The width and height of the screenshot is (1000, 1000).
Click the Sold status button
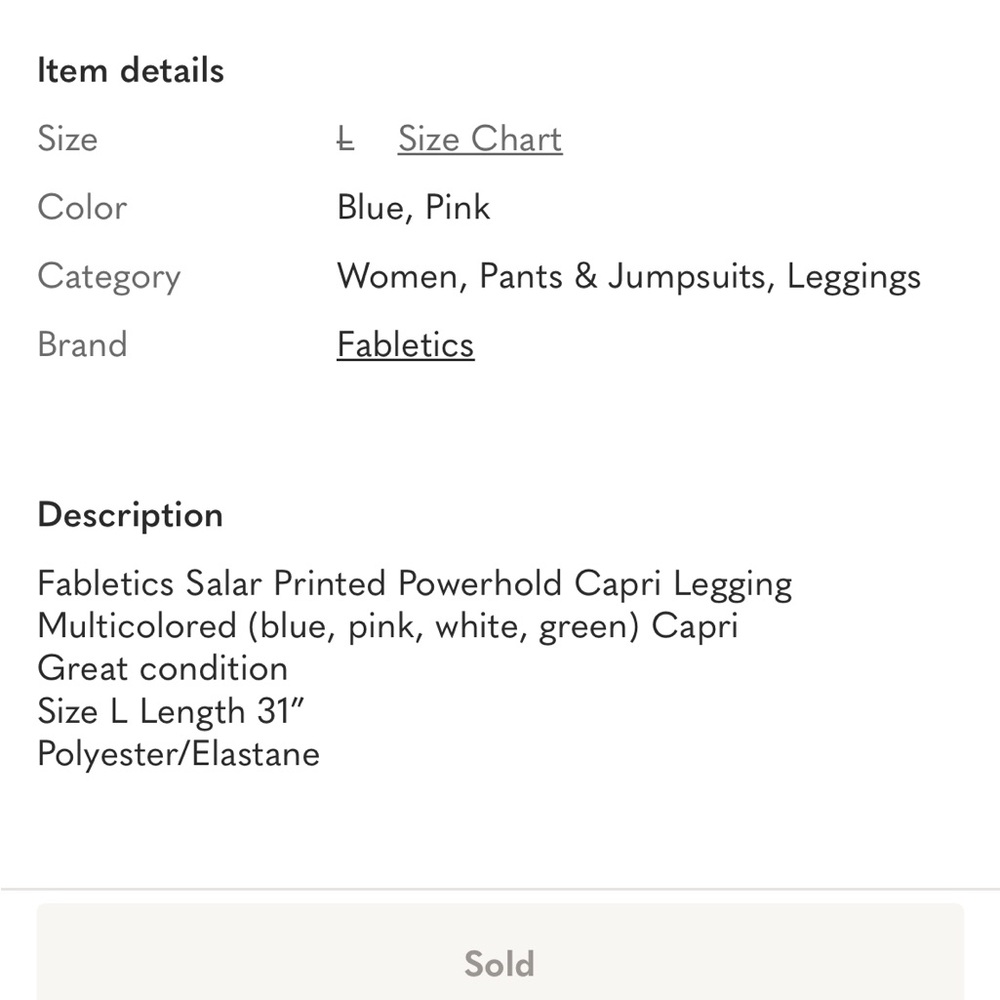coord(499,963)
